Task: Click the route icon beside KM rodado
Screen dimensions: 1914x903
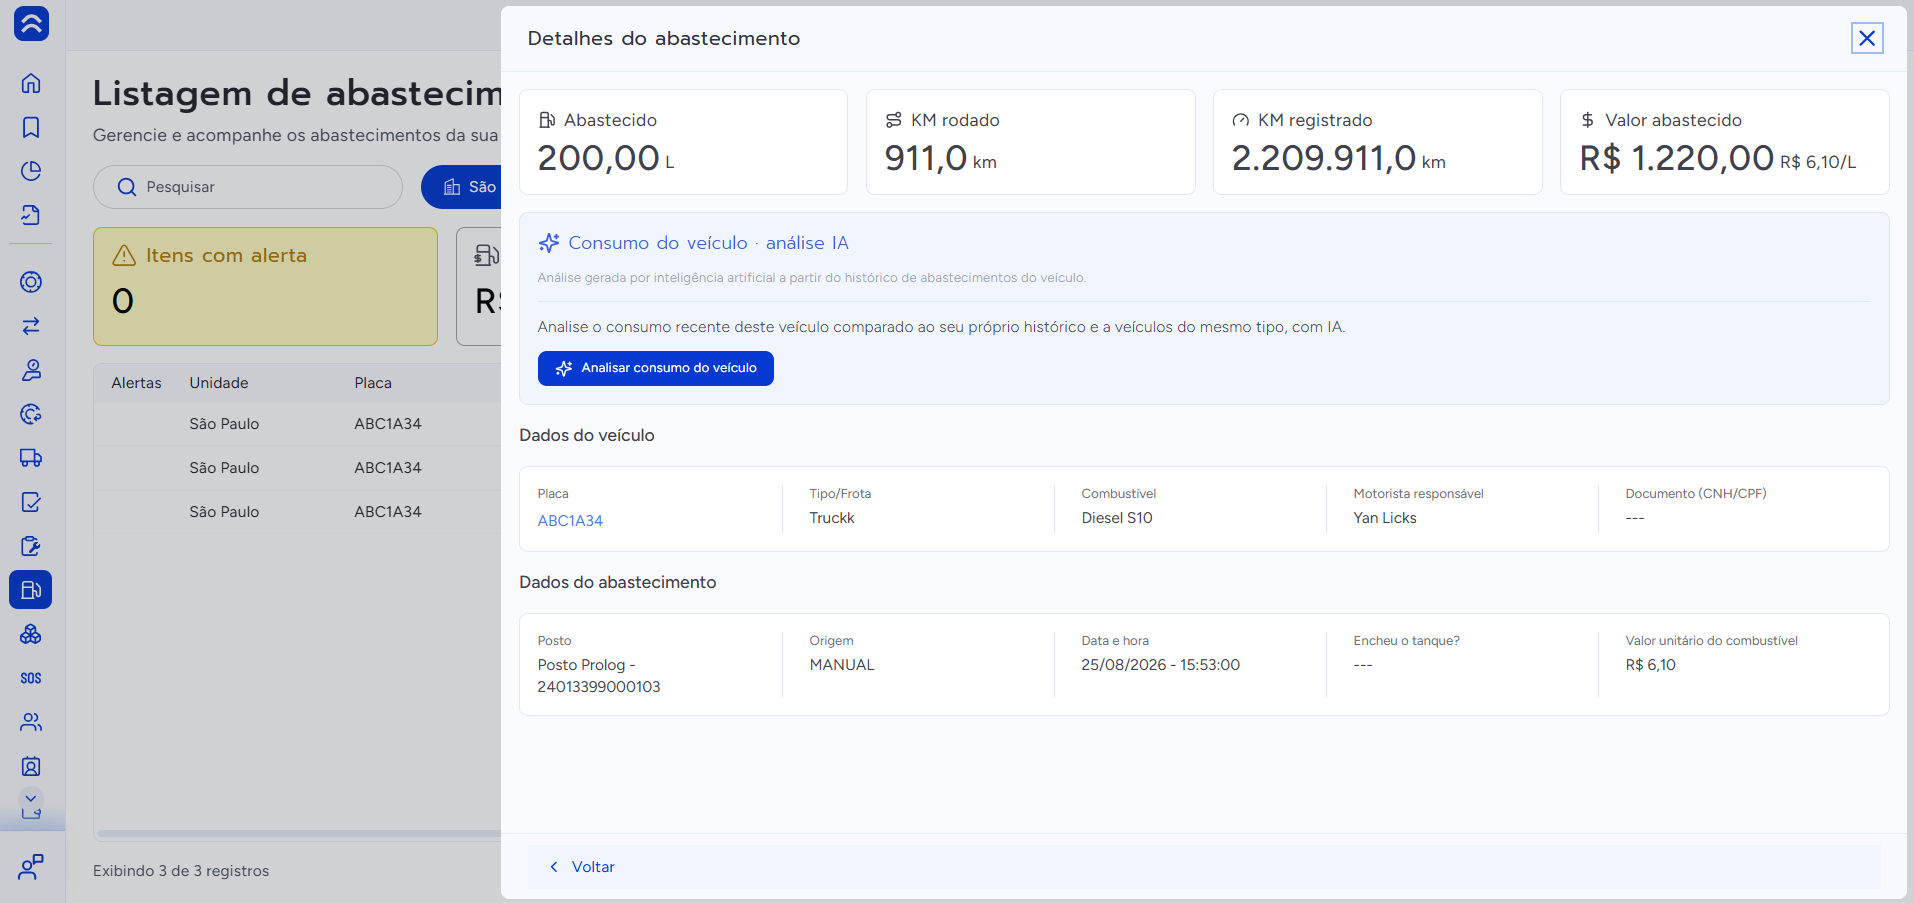Action: [894, 120]
